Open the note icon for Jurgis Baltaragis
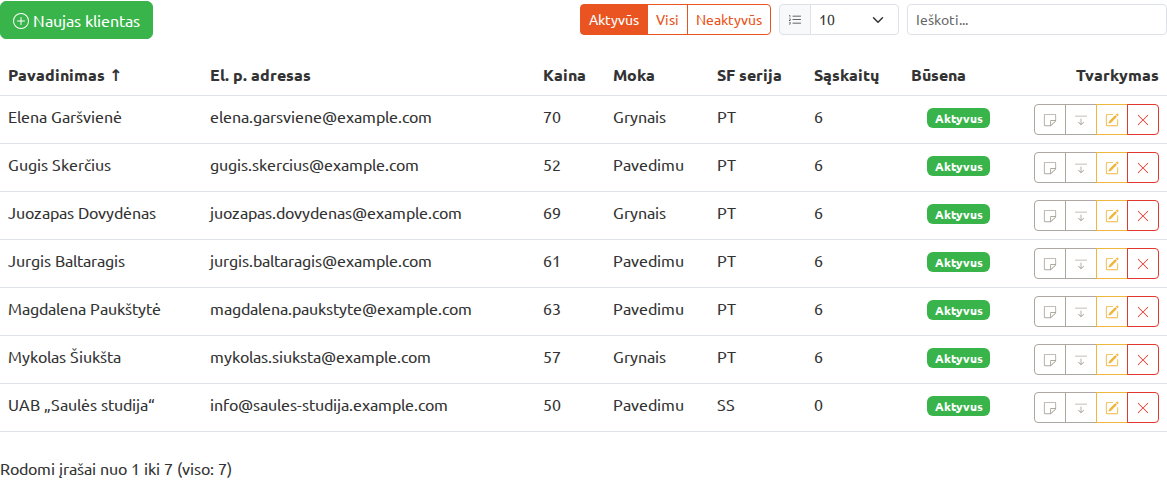The width and height of the screenshot is (1167, 488). tap(1050, 263)
